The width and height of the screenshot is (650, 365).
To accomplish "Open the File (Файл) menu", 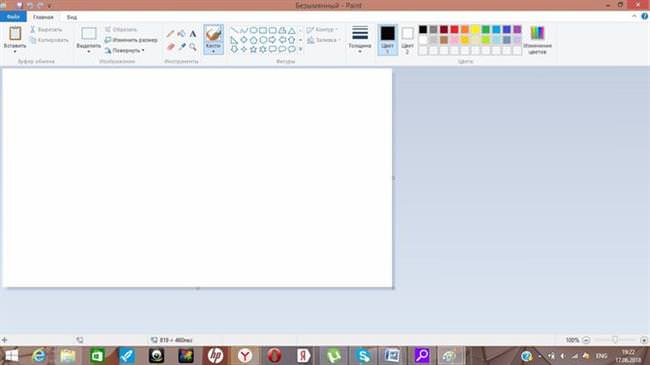I will tap(13, 17).
